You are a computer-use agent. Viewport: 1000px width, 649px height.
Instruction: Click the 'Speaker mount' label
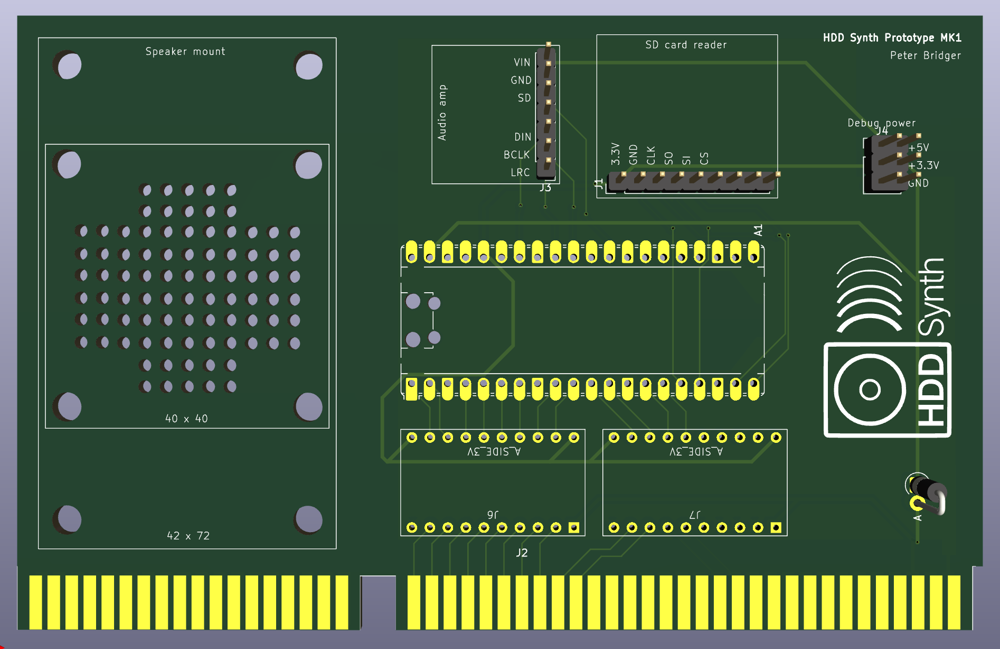pyautogui.click(x=185, y=52)
